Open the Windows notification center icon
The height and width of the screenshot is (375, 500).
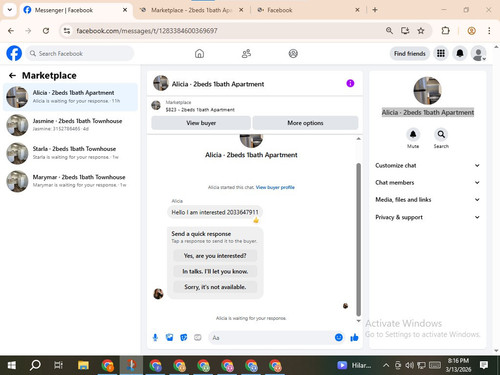(x=484, y=365)
